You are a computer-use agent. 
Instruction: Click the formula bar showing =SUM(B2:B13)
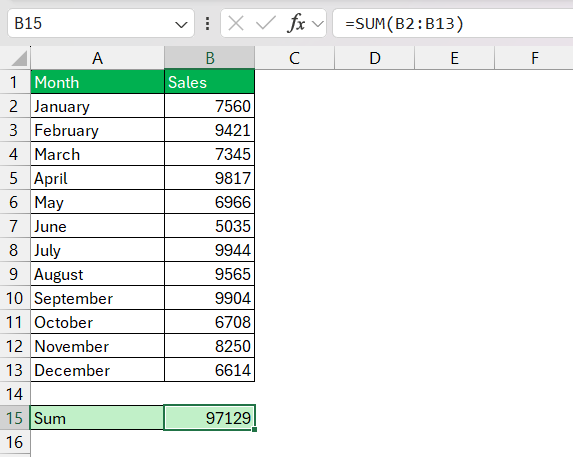click(x=453, y=24)
